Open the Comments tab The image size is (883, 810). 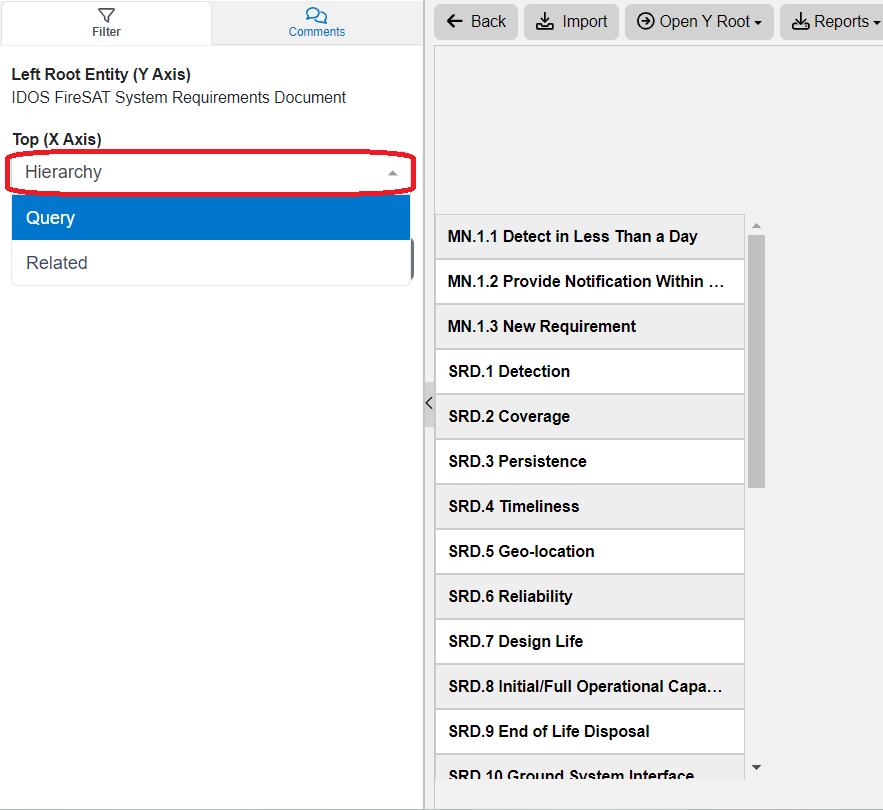point(316,23)
